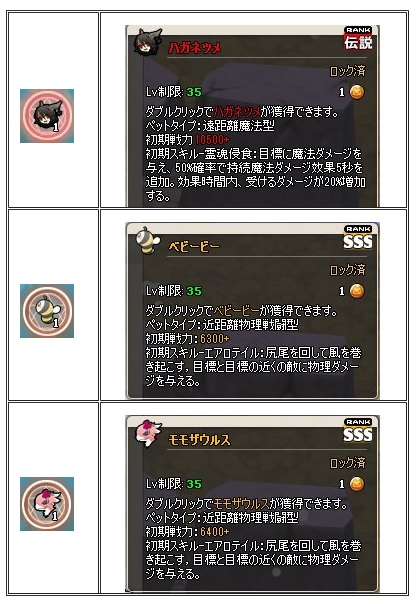The height and width of the screenshot is (604, 420).
Task: Click the ハガネツメ pet summon item icon
Action: [x=47, y=116]
